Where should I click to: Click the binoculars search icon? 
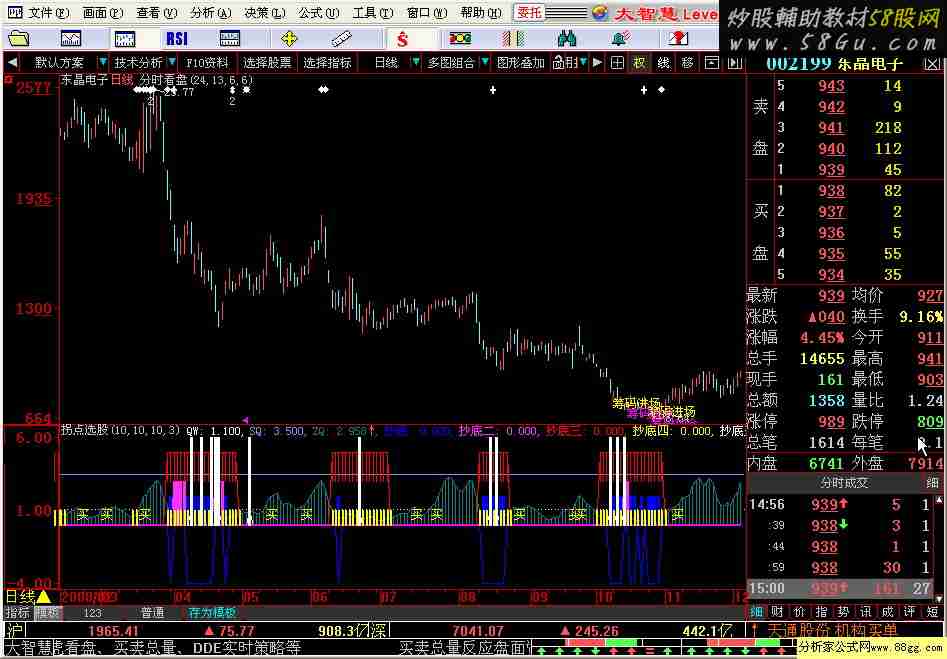567,38
